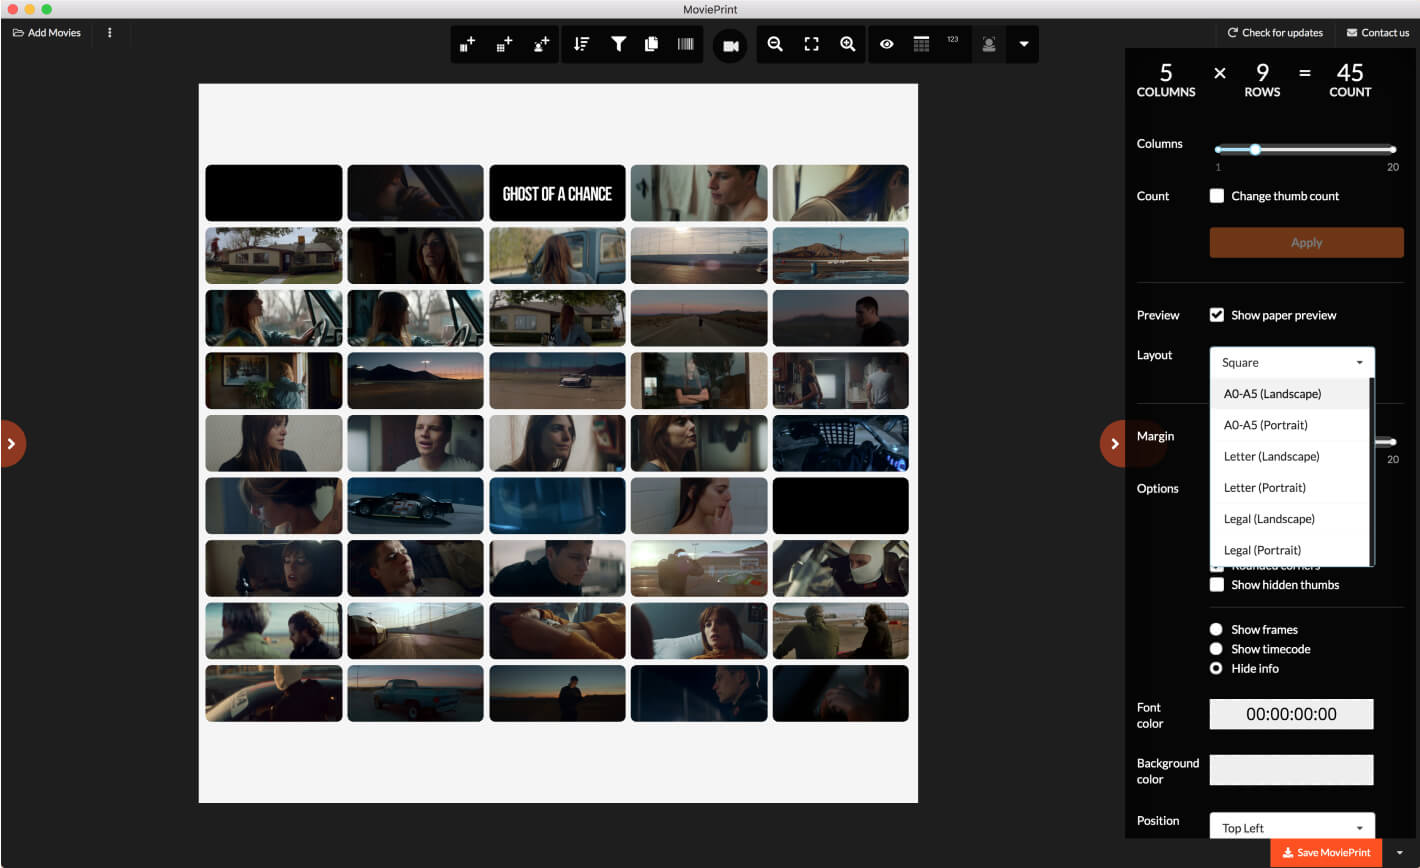Select the Show timecode radio button
Viewport: 1420px width, 868px height.
[x=1216, y=649]
